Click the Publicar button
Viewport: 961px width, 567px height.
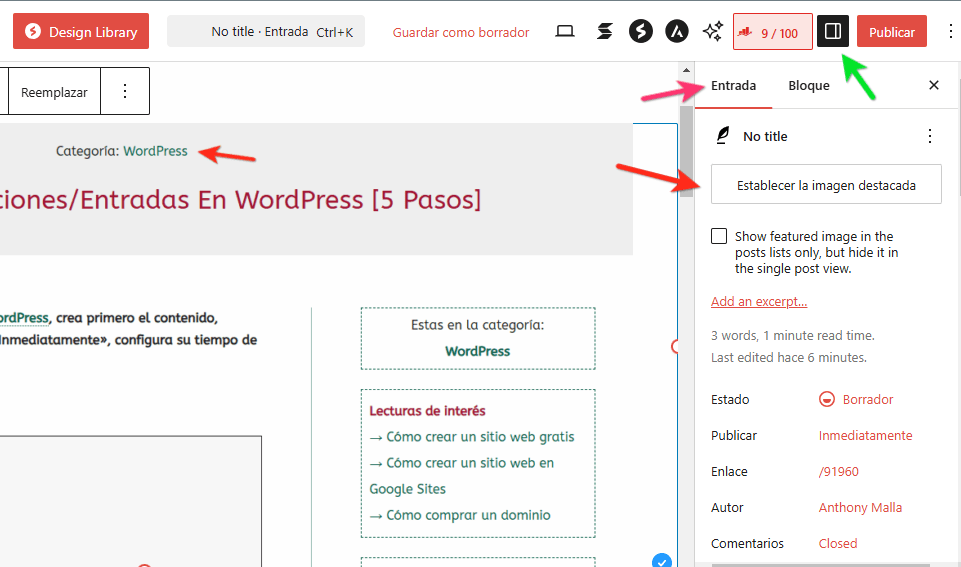(892, 31)
